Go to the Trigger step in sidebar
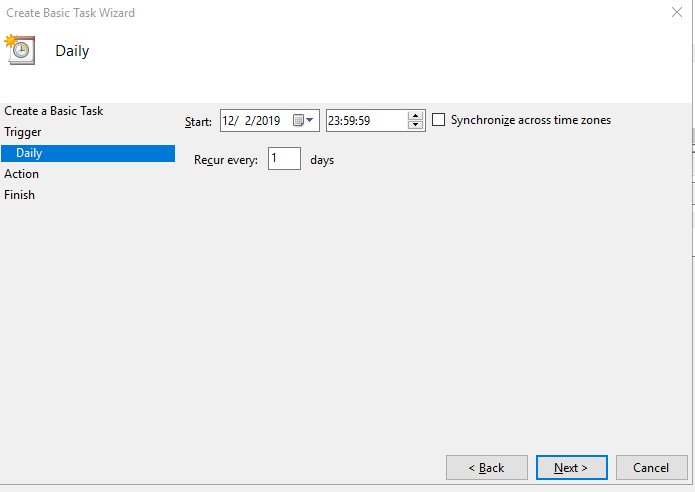Screen dimensions: 695x492 coord(23,132)
